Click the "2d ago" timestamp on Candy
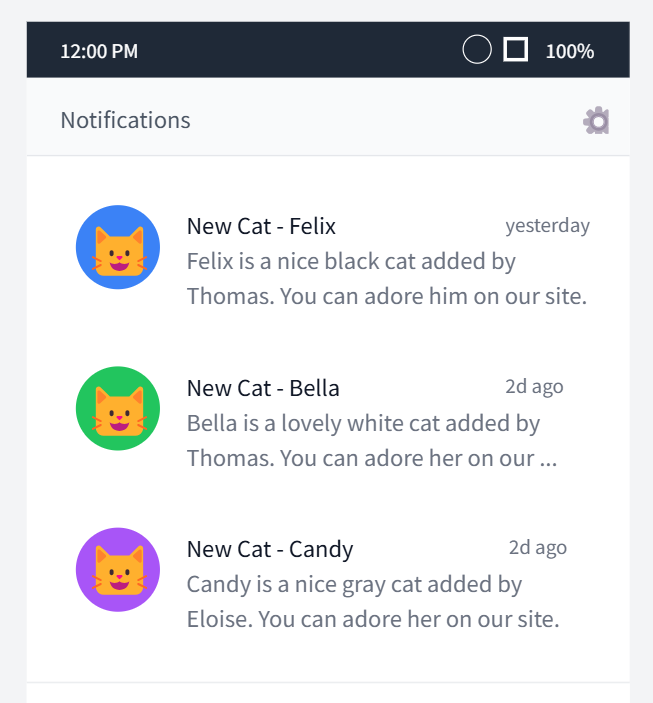The width and height of the screenshot is (653, 703). point(537,548)
